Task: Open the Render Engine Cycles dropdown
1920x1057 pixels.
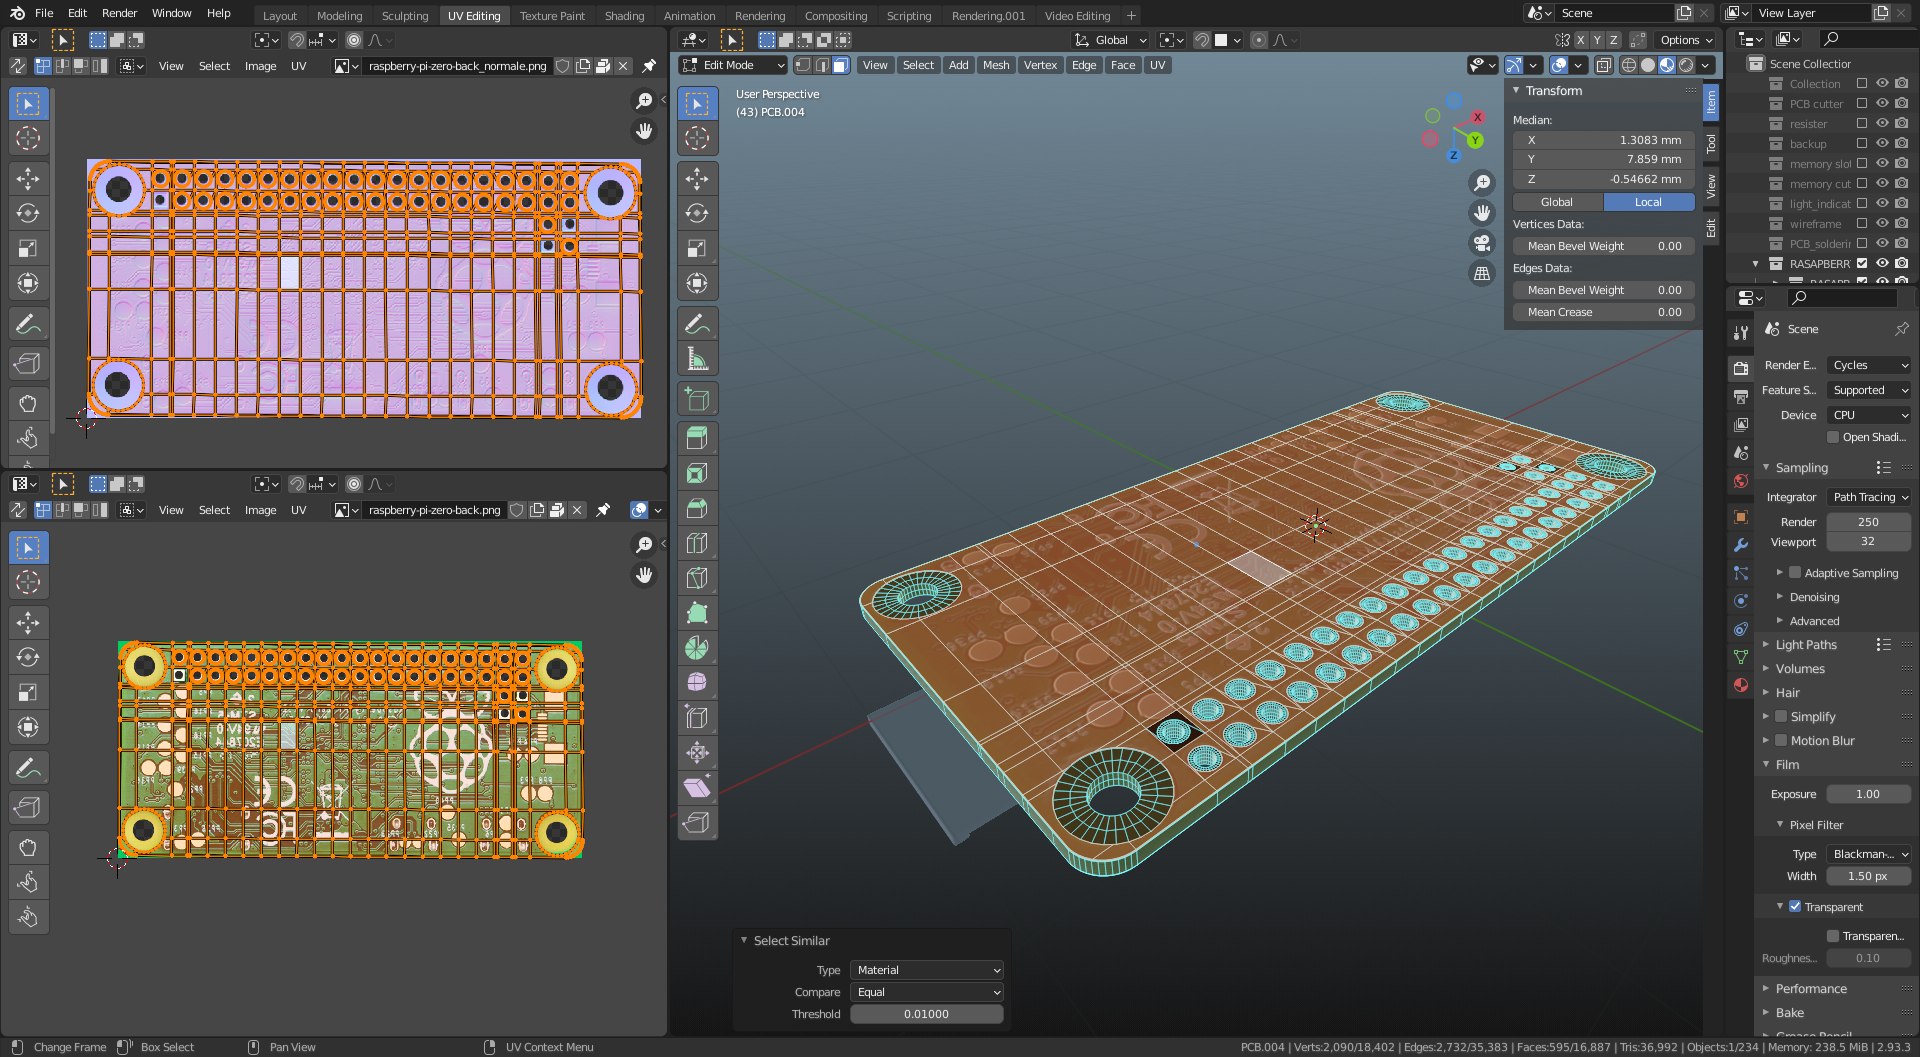Action: click(x=1868, y=365)
